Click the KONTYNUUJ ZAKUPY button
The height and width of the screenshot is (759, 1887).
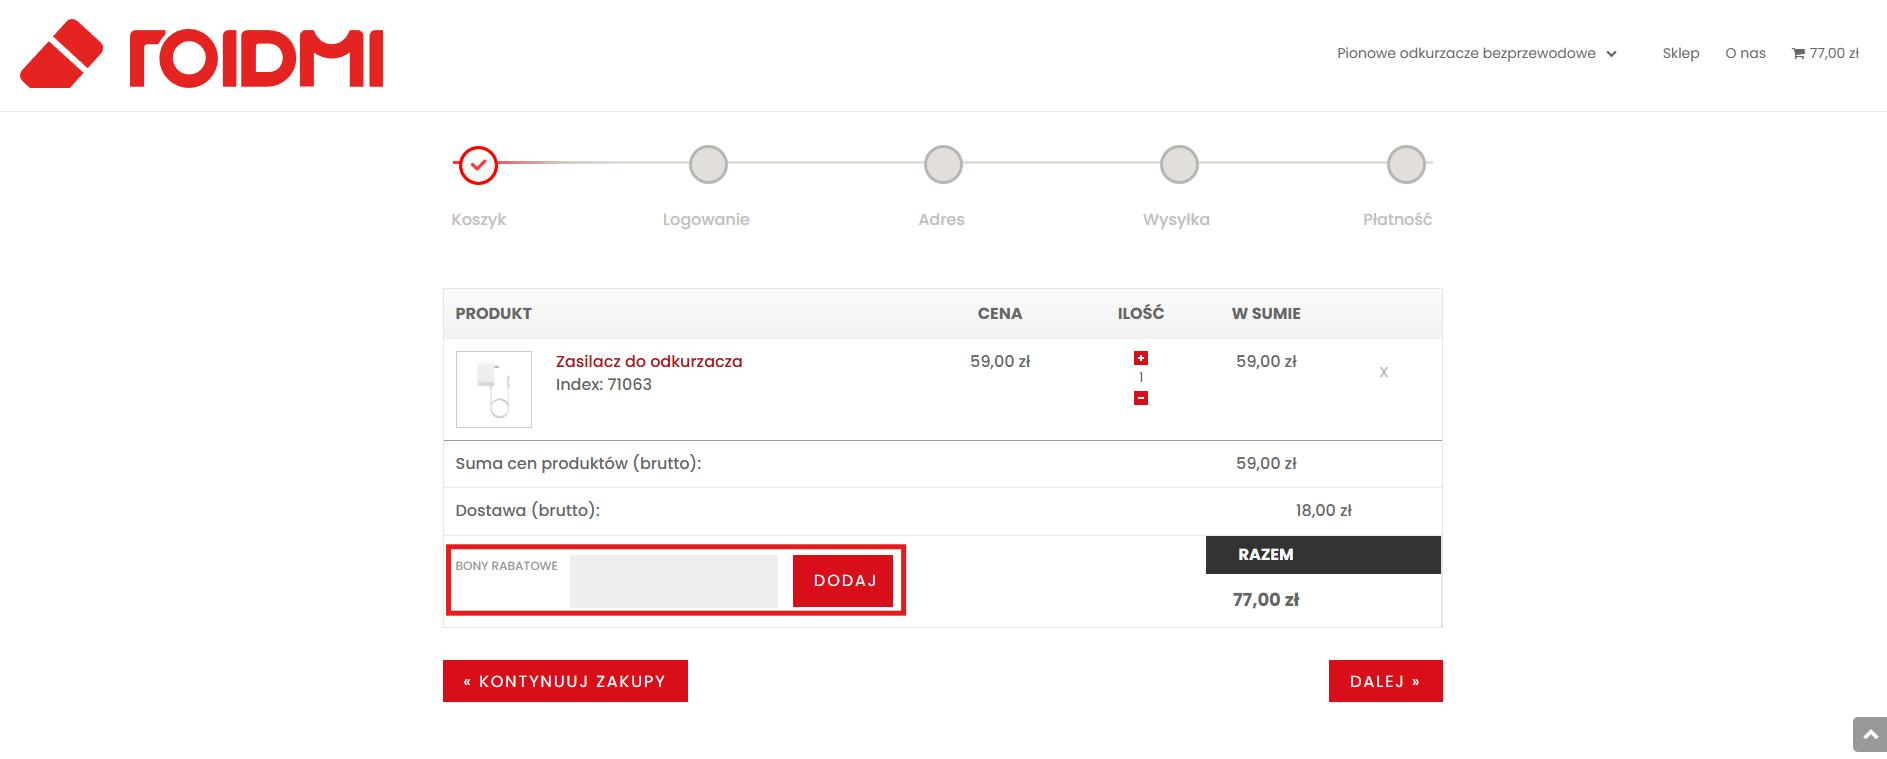pyautogui.click(x=565, y=681)
